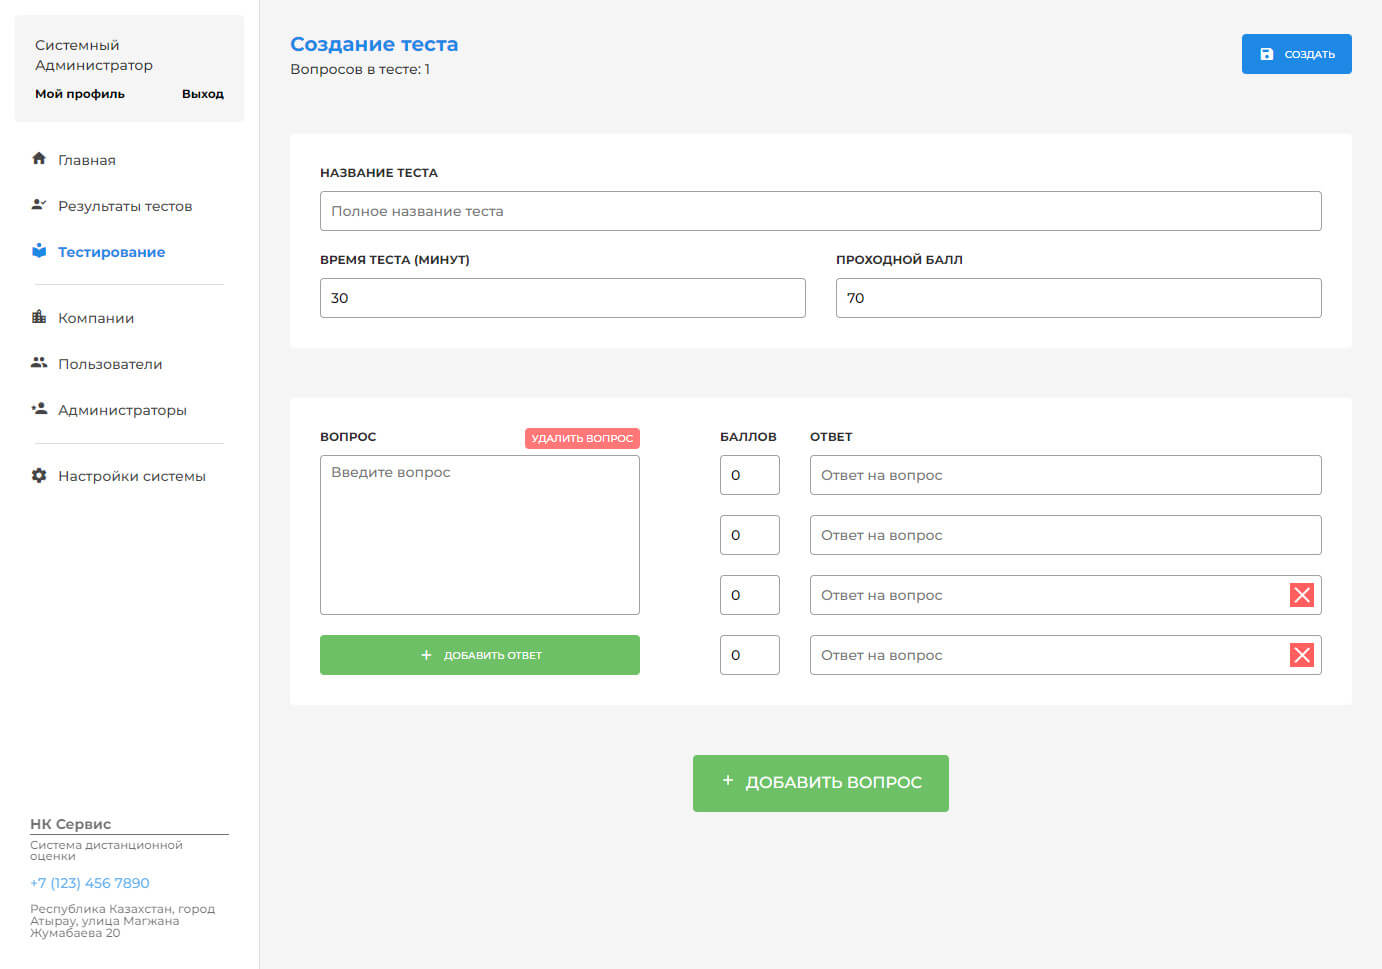1382x969 pixels.
Task: Click the Добавить ответ button label
Action: 493,656
